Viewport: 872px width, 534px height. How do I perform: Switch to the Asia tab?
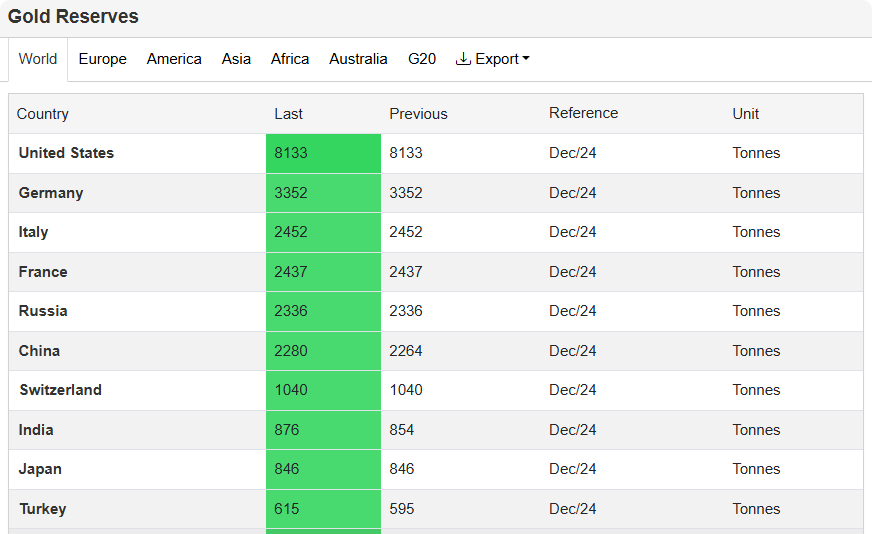coord(236,59)
